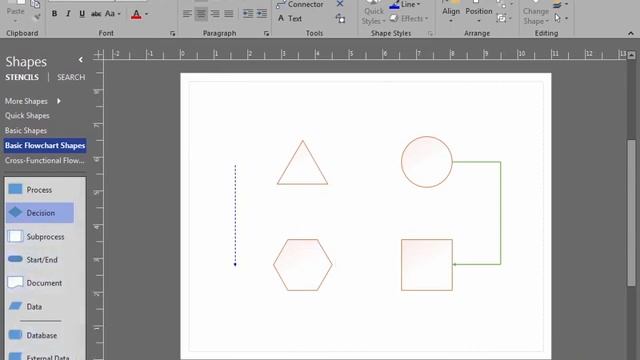
Task: Expand More Shapes menu
Action: pos(33,101)
